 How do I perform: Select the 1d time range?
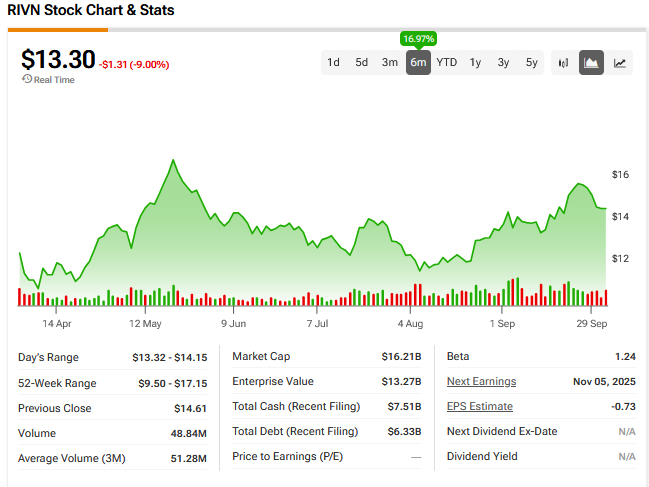pos(333,62)
